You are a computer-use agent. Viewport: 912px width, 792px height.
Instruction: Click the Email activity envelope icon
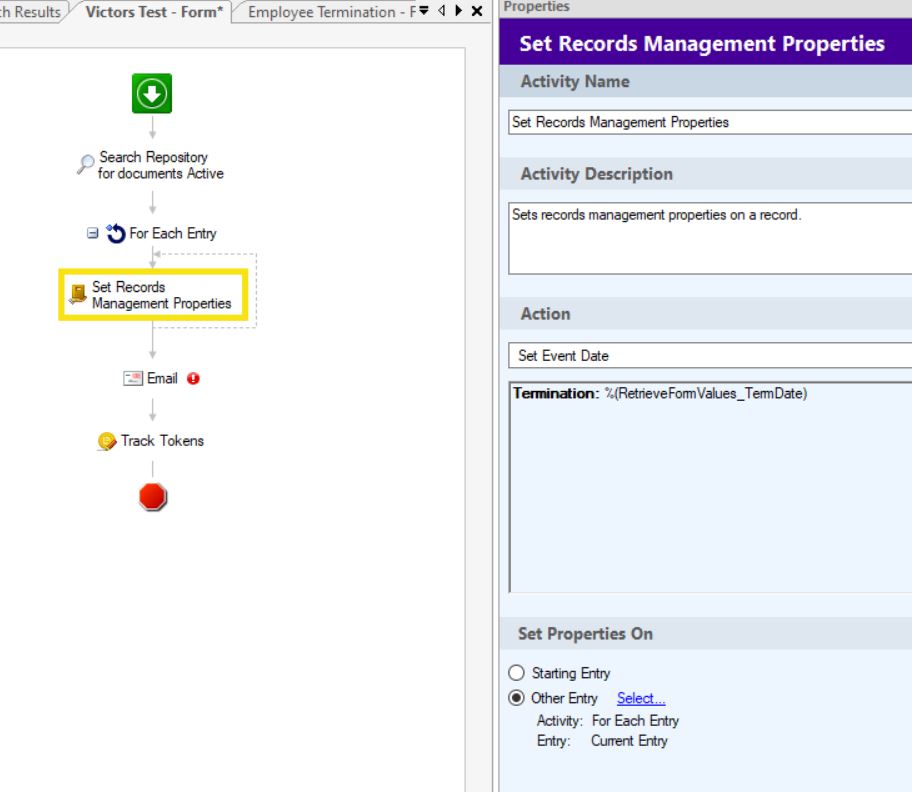point(133,379)
